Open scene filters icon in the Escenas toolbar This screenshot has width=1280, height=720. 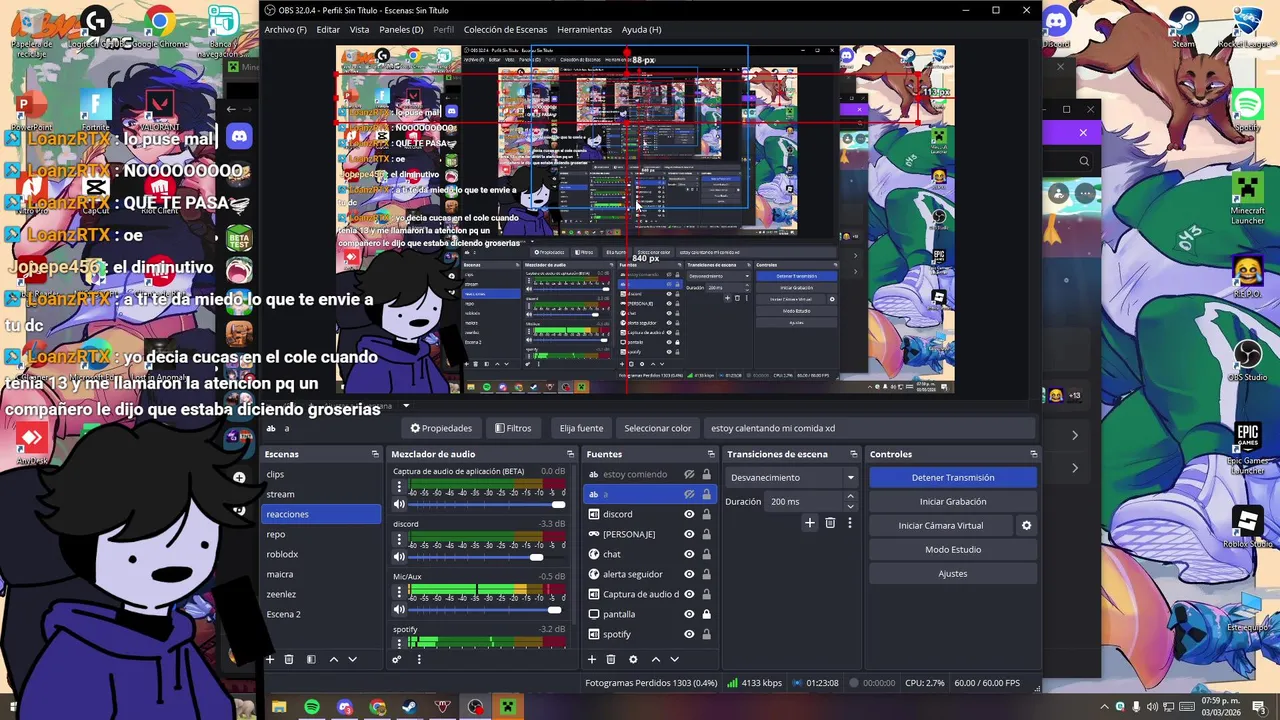[x=311, y=659]
